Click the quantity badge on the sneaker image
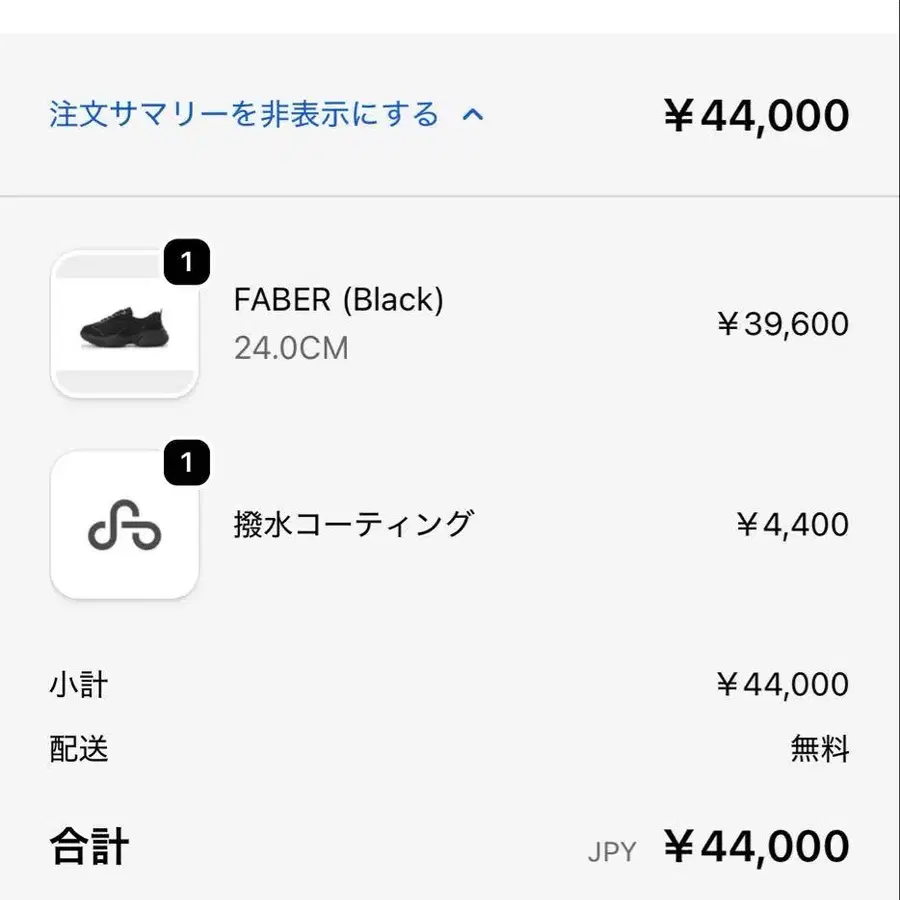 pyautogui.click(x=186, y=264)
